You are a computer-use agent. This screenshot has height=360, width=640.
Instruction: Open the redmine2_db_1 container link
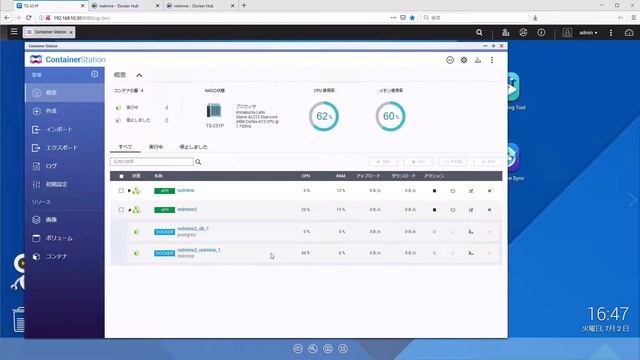193,229
